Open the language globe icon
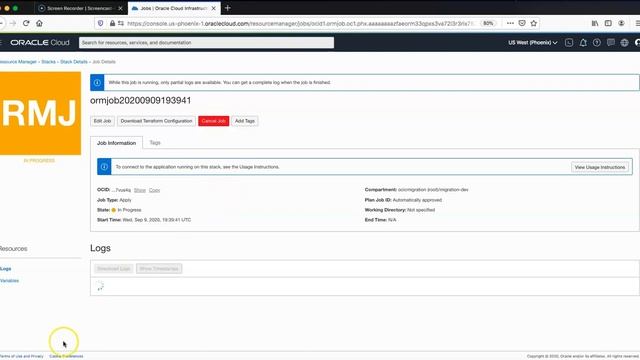This screenshot has width=640, height=360. point(624,42)
